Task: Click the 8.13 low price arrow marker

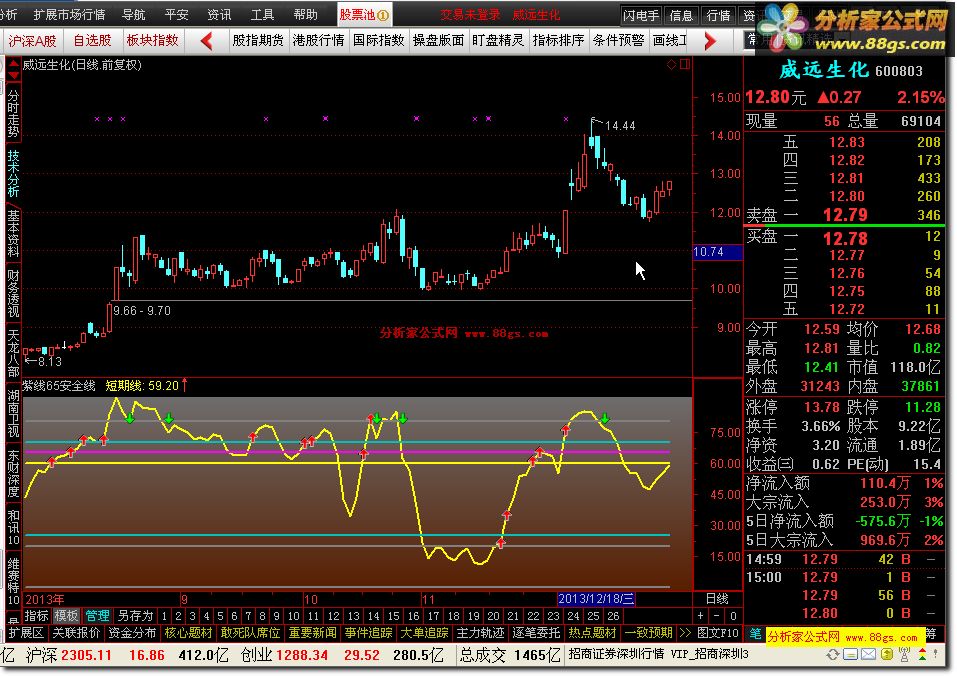Action: click(x=43, y=362)
